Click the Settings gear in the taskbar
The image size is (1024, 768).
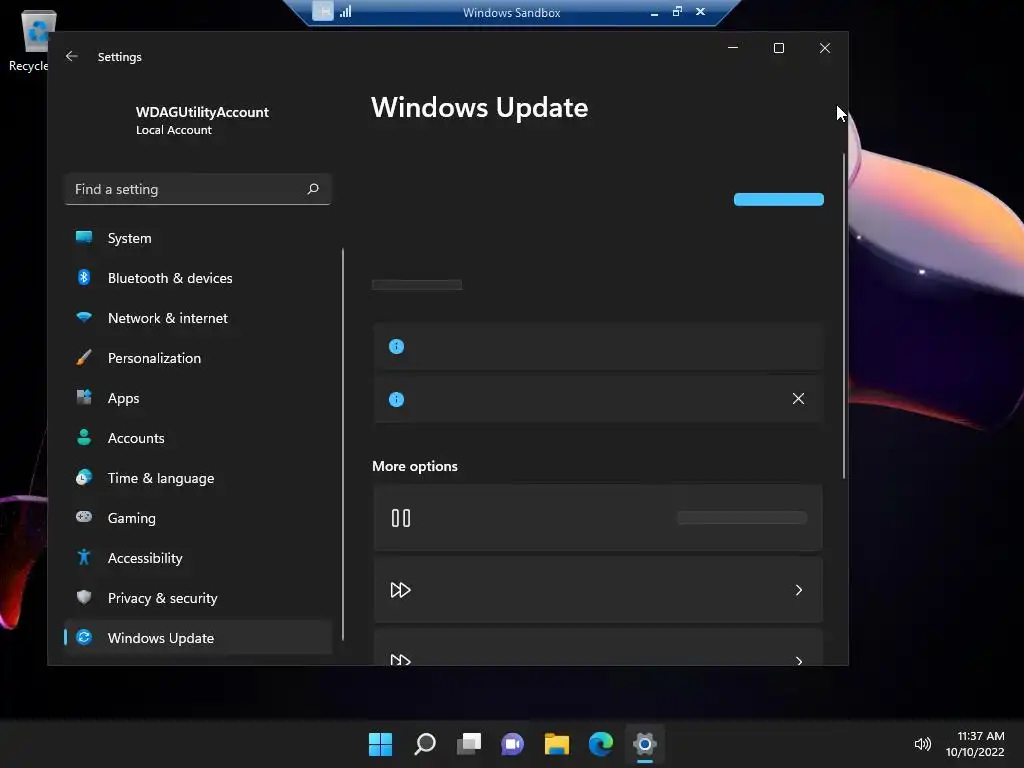click(x=645, y=744)
